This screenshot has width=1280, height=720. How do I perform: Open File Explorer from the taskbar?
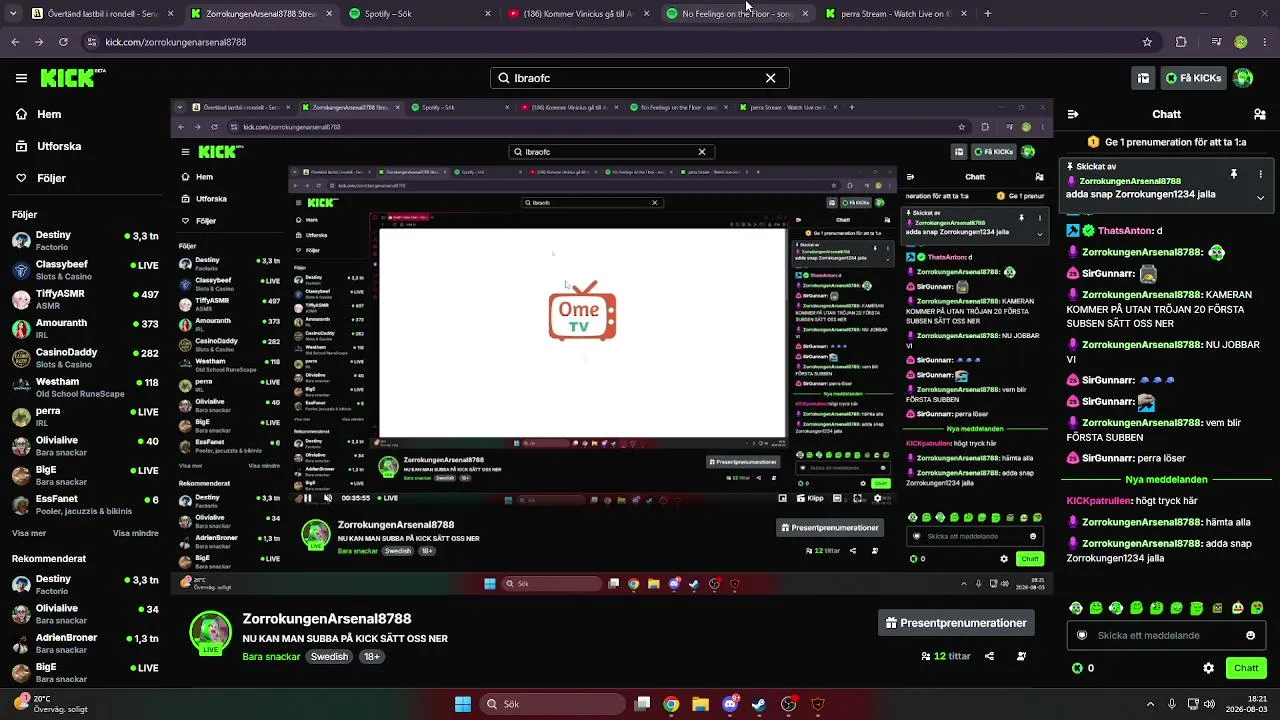700,704
